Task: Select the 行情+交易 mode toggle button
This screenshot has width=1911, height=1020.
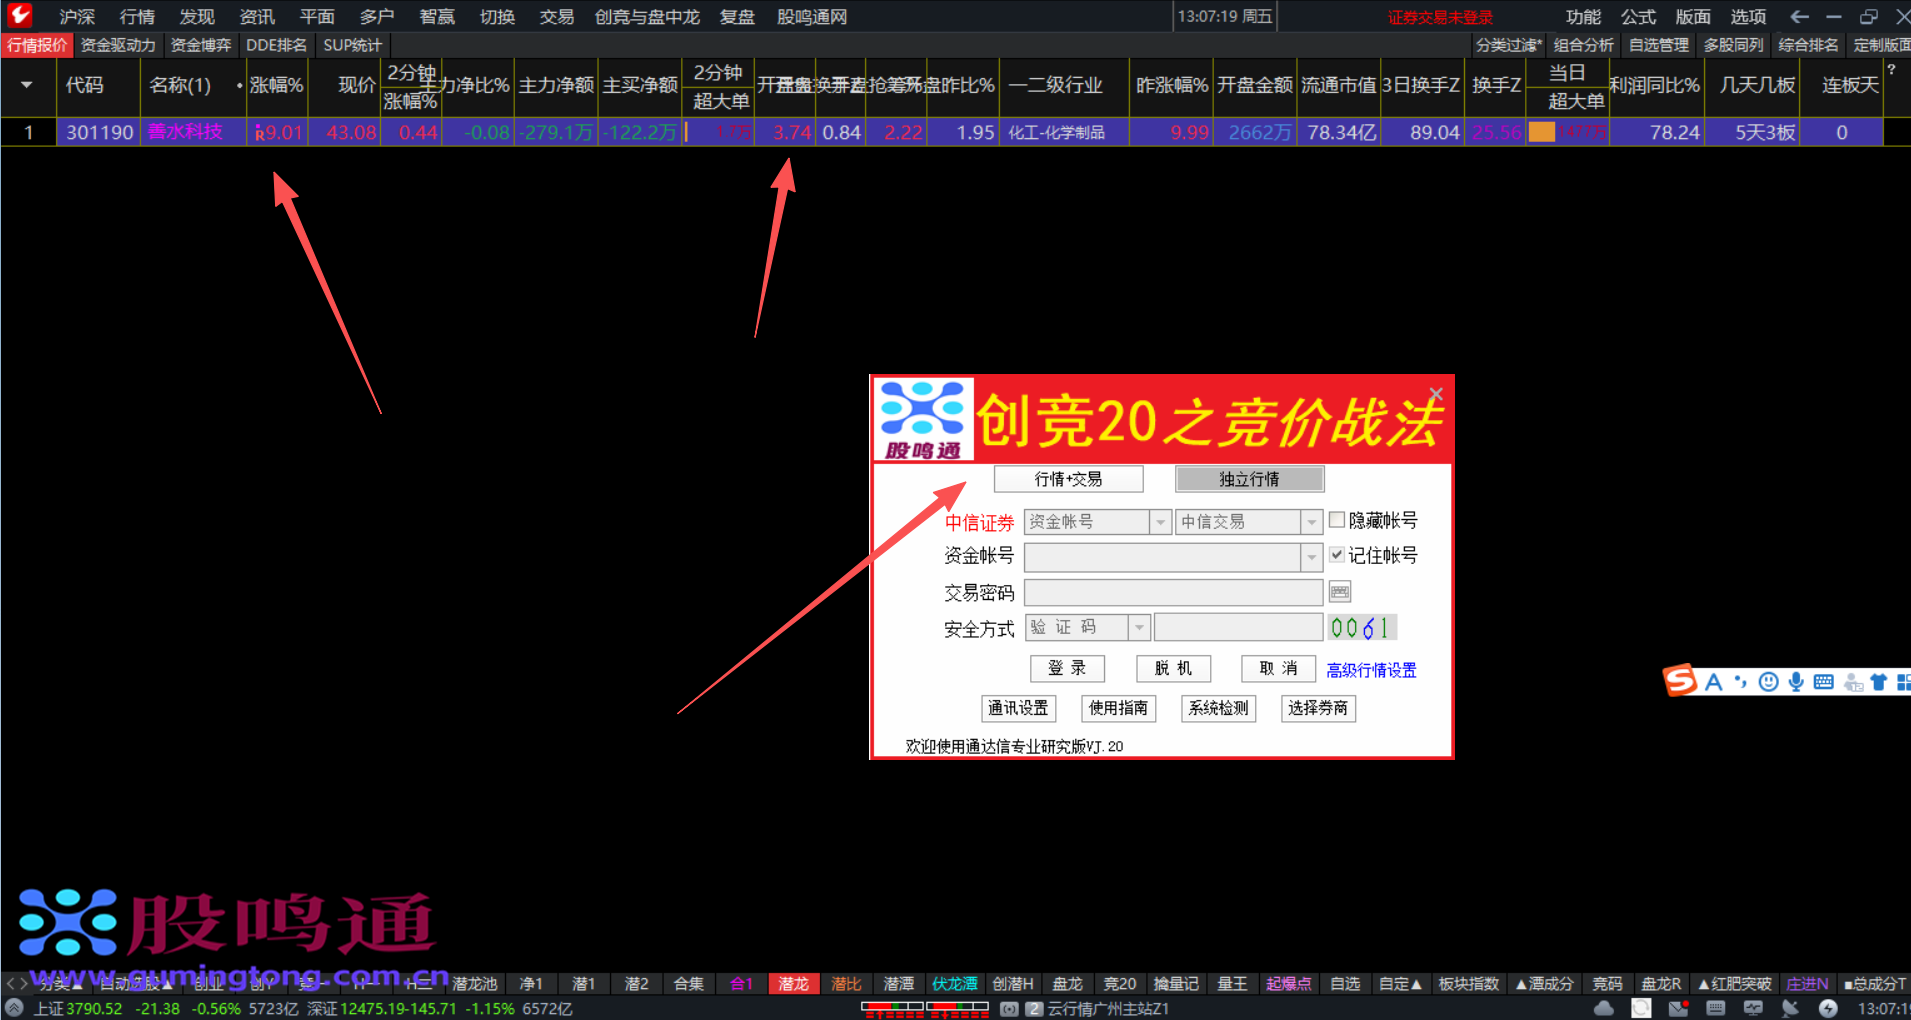Action: point(1068,479)
